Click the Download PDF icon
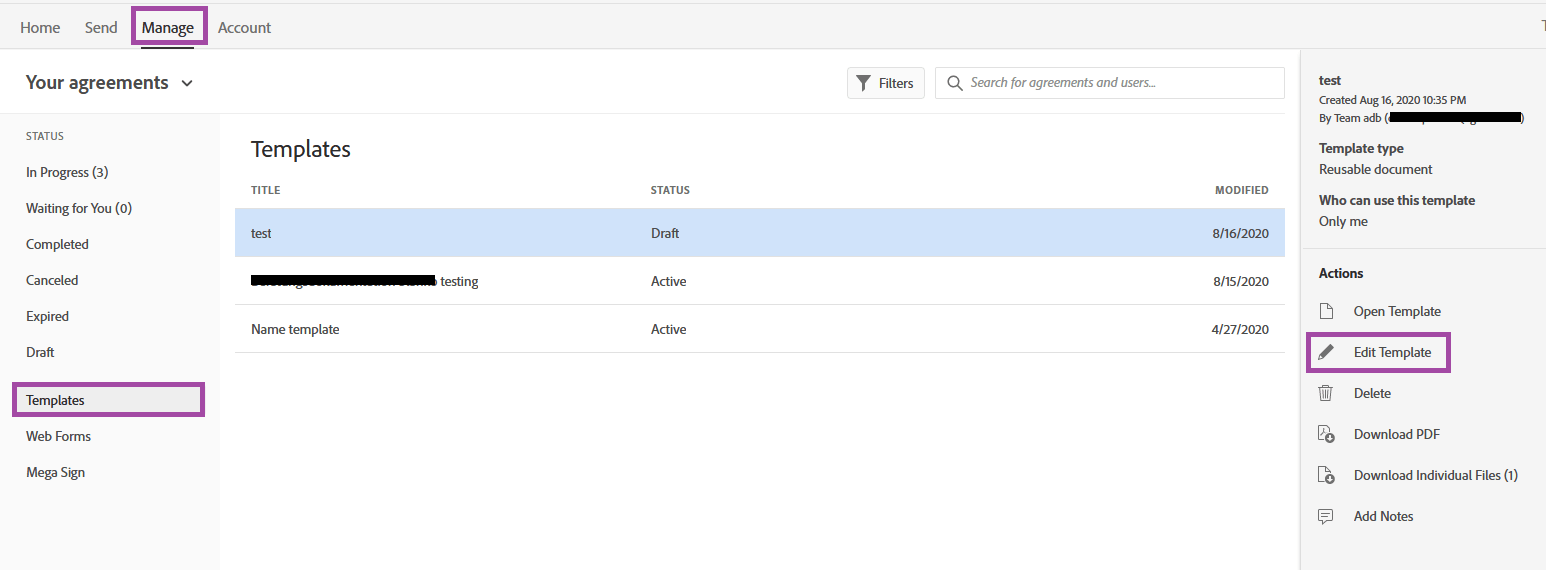Viewport: 1546px width, 570px height. 1326,434
